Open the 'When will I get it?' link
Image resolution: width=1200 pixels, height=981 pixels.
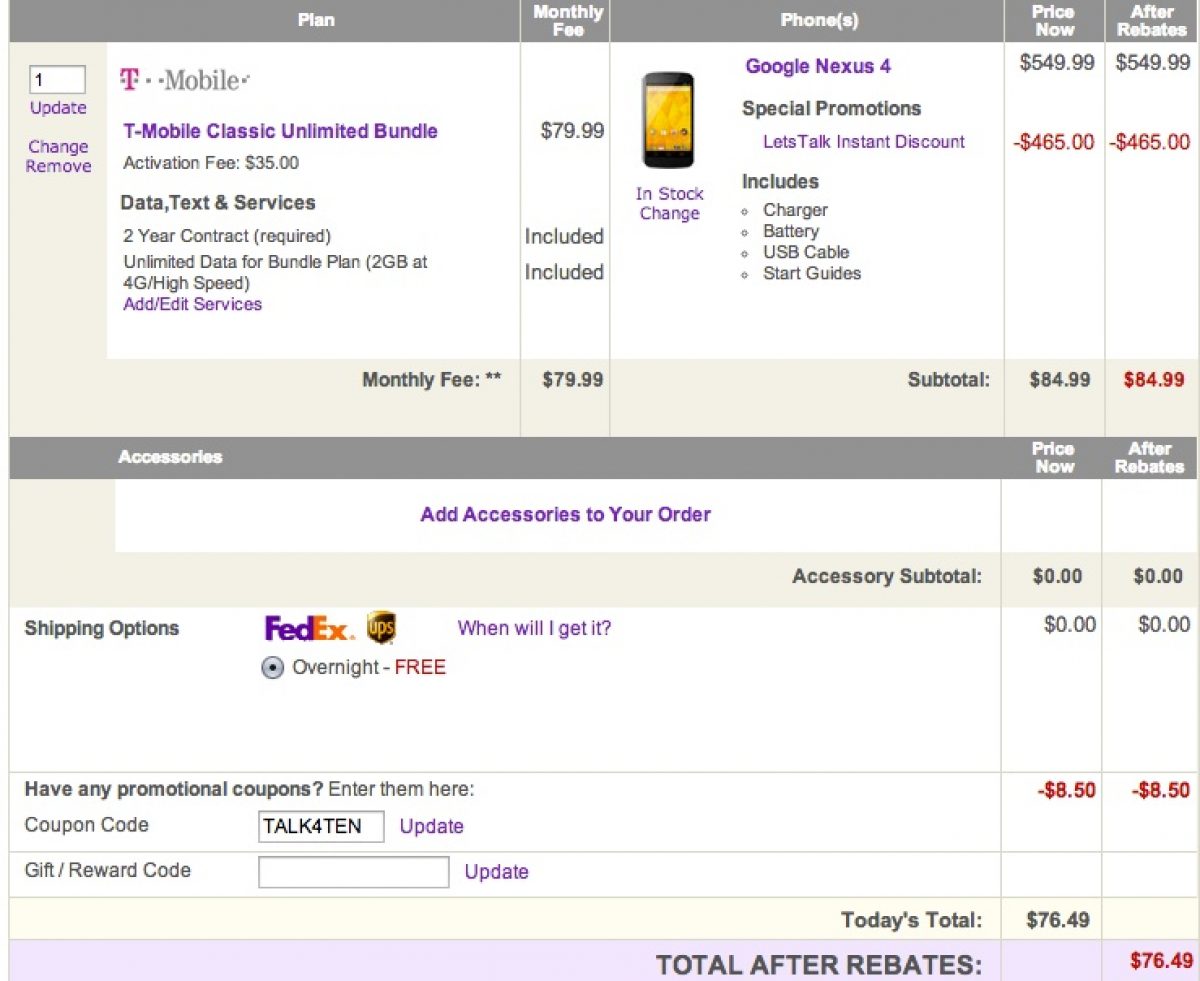(x=534, y=629)
